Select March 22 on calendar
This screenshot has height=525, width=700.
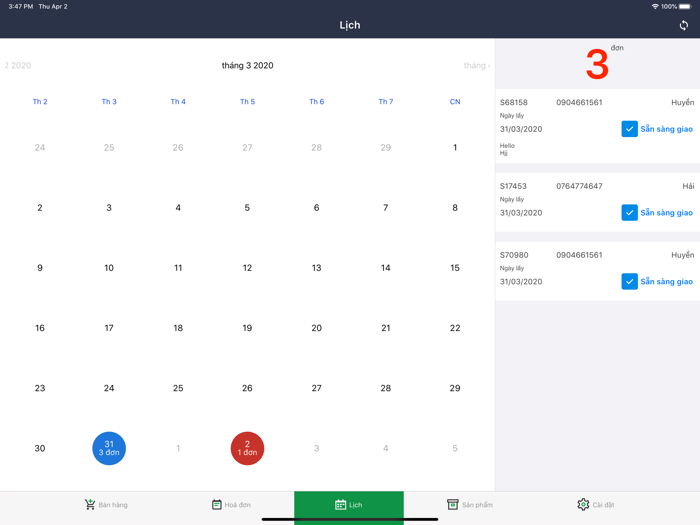pyautogui.click(x=455, y=328)
